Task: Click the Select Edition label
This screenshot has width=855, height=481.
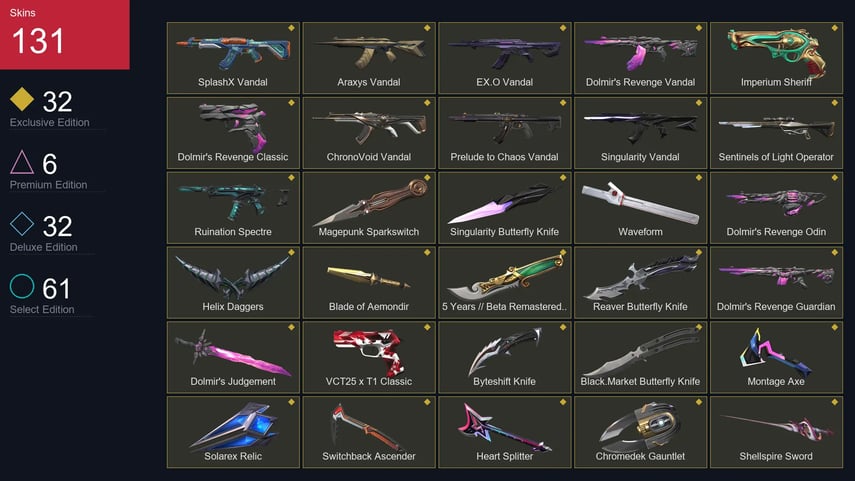Action: (x=42, y=310)
